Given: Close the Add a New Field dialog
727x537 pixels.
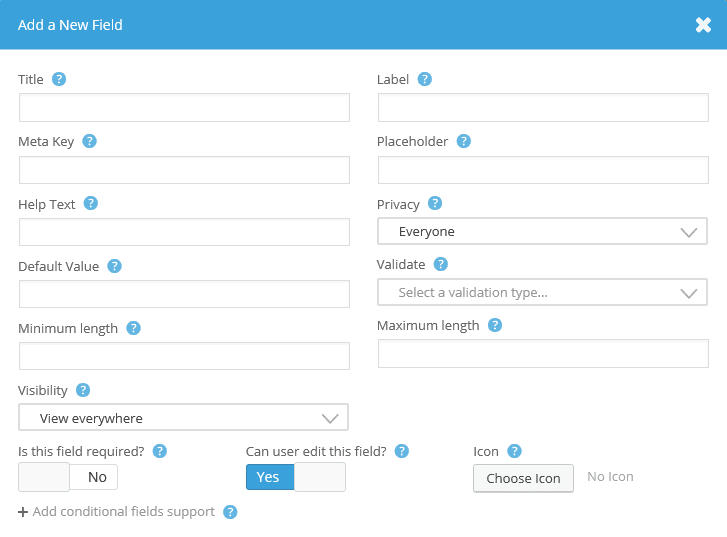Looking at the screenshot, I should 703,25.
